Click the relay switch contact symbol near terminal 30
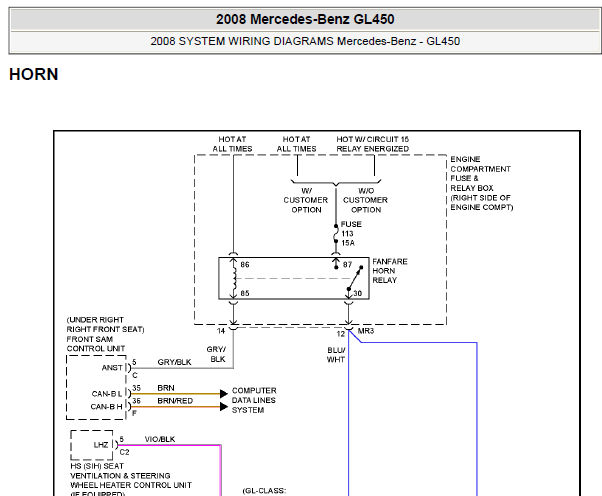Viewport: 602px width, 496px height. 355,278
